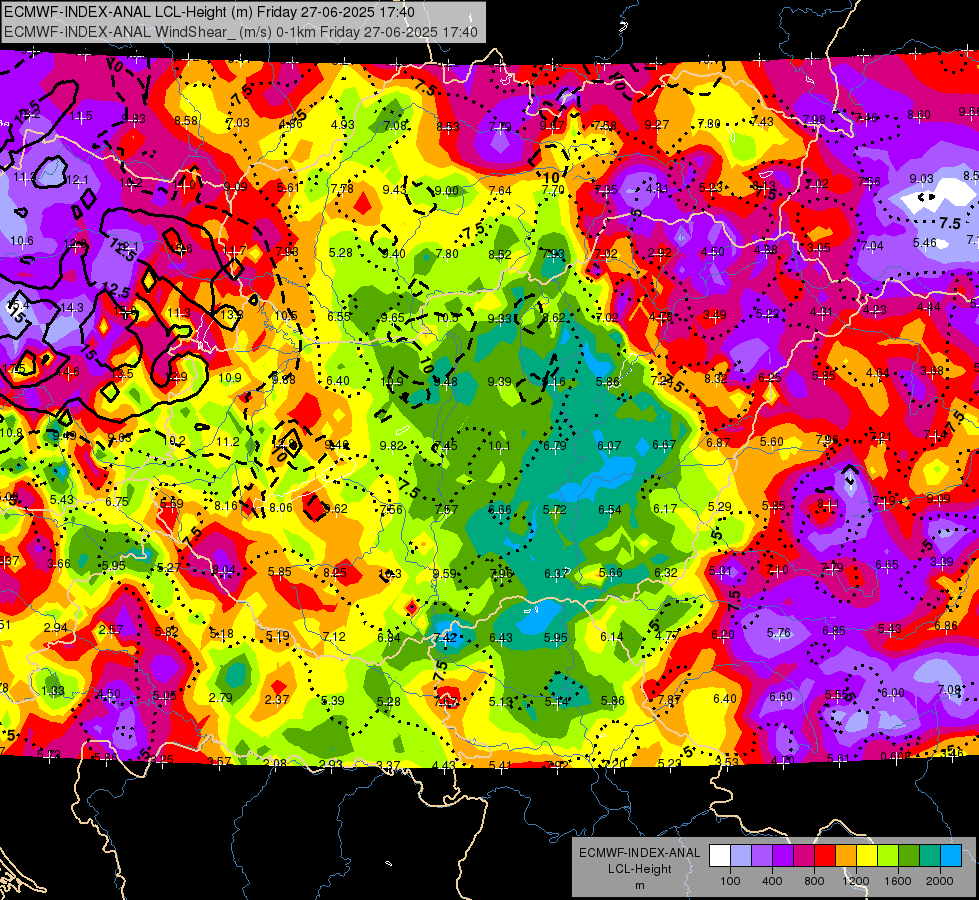The width and height of the screenshot is (979, 900).
Task: Click the 2.57 grid value
Action: pyautogui.click(x=111, y=630)
